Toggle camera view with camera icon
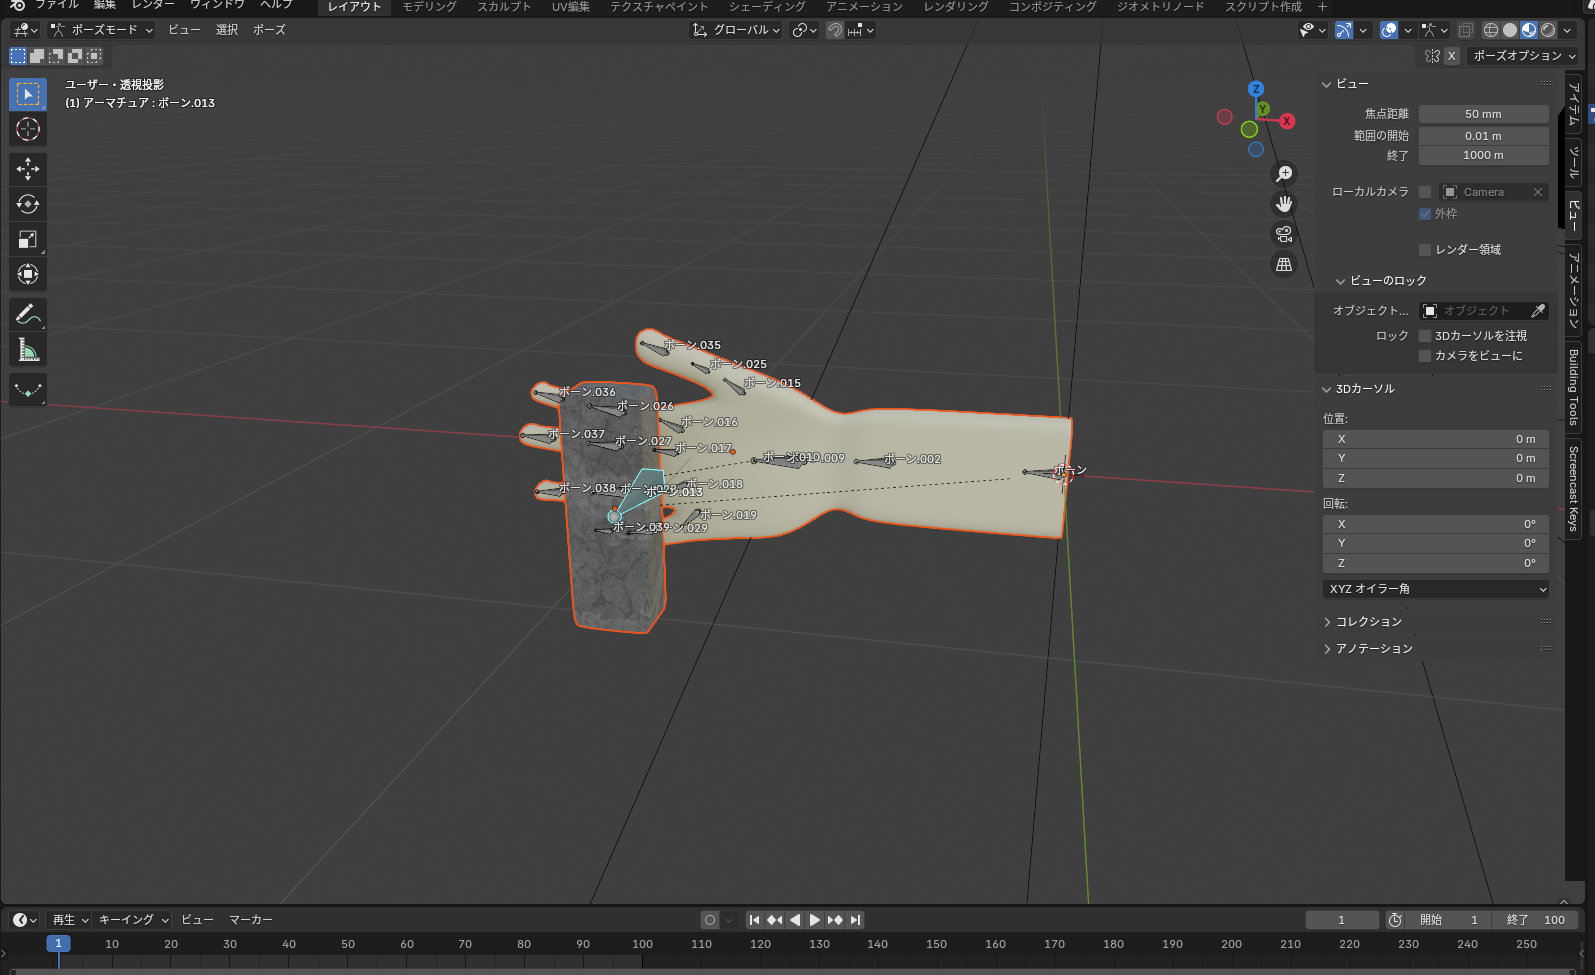The image size is (1595, 975). click(1284, 234)
